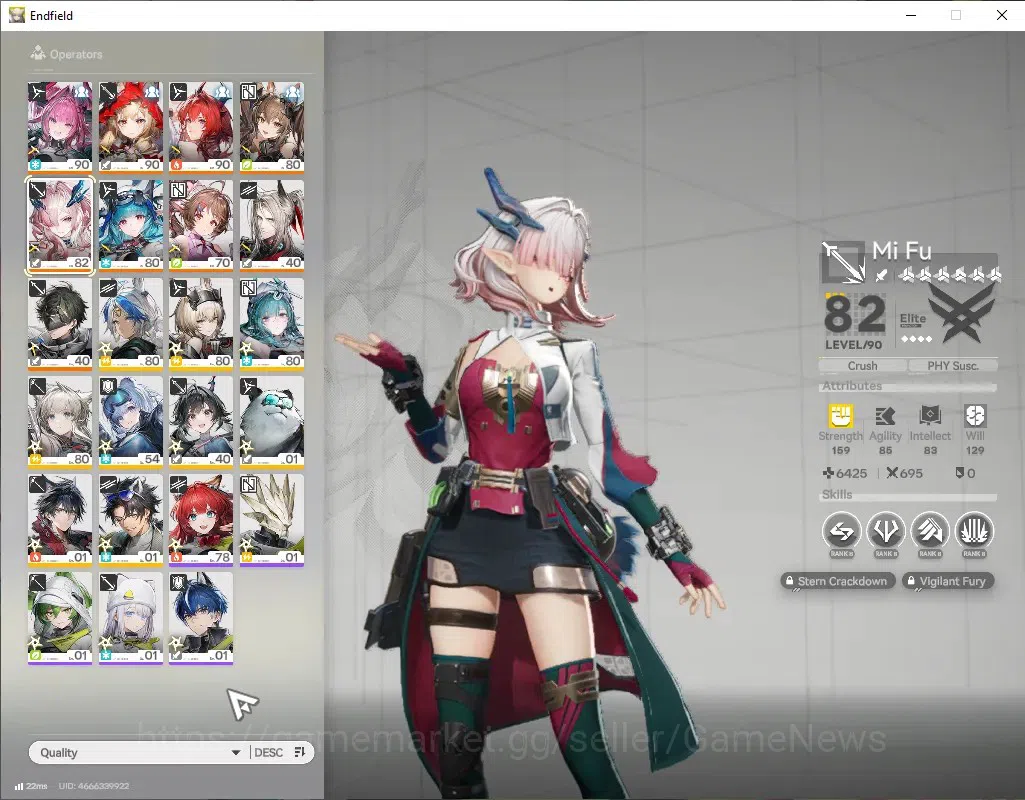1025x800 pixels.
Task: Click the sword weapon-type icon beside star rating
Action: point(882,275)
